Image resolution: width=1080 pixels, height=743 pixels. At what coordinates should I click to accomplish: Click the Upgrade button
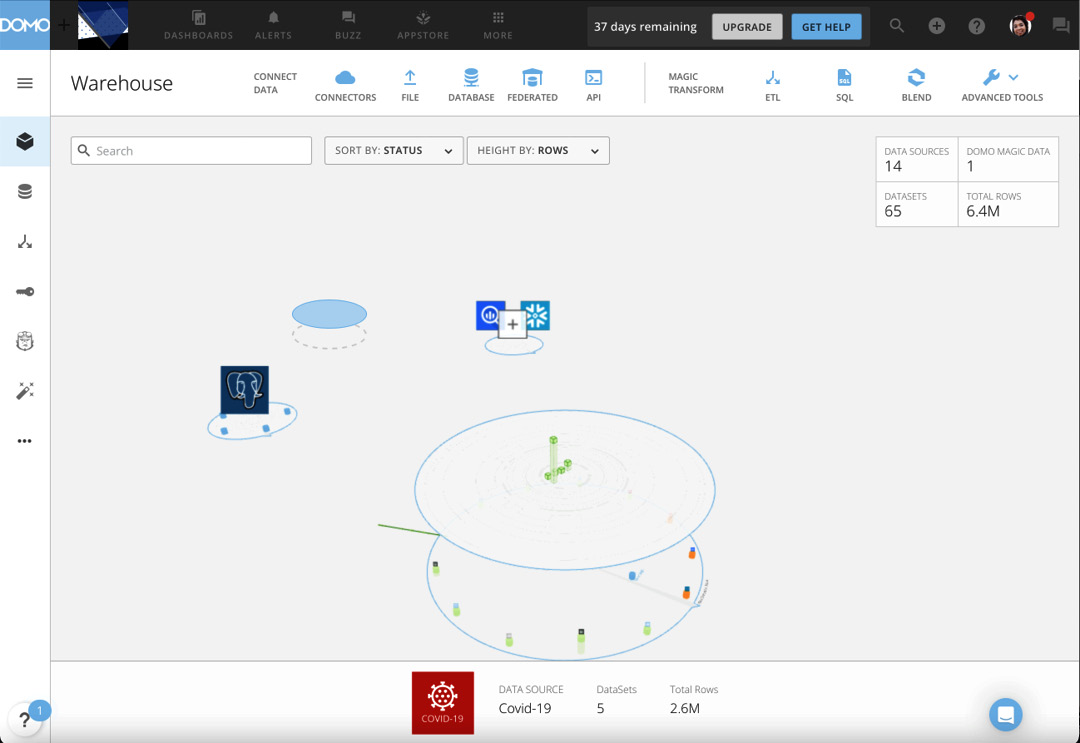click(747, 27)
